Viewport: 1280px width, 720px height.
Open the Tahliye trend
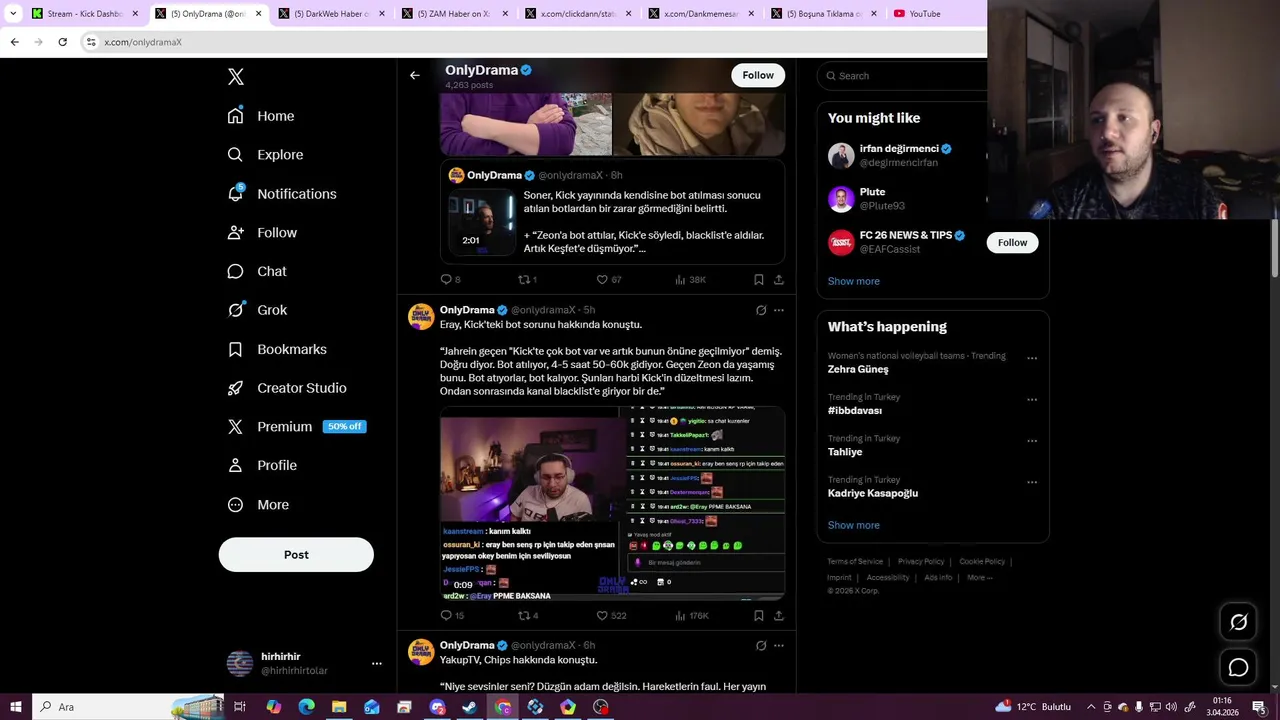coord(845,452)
